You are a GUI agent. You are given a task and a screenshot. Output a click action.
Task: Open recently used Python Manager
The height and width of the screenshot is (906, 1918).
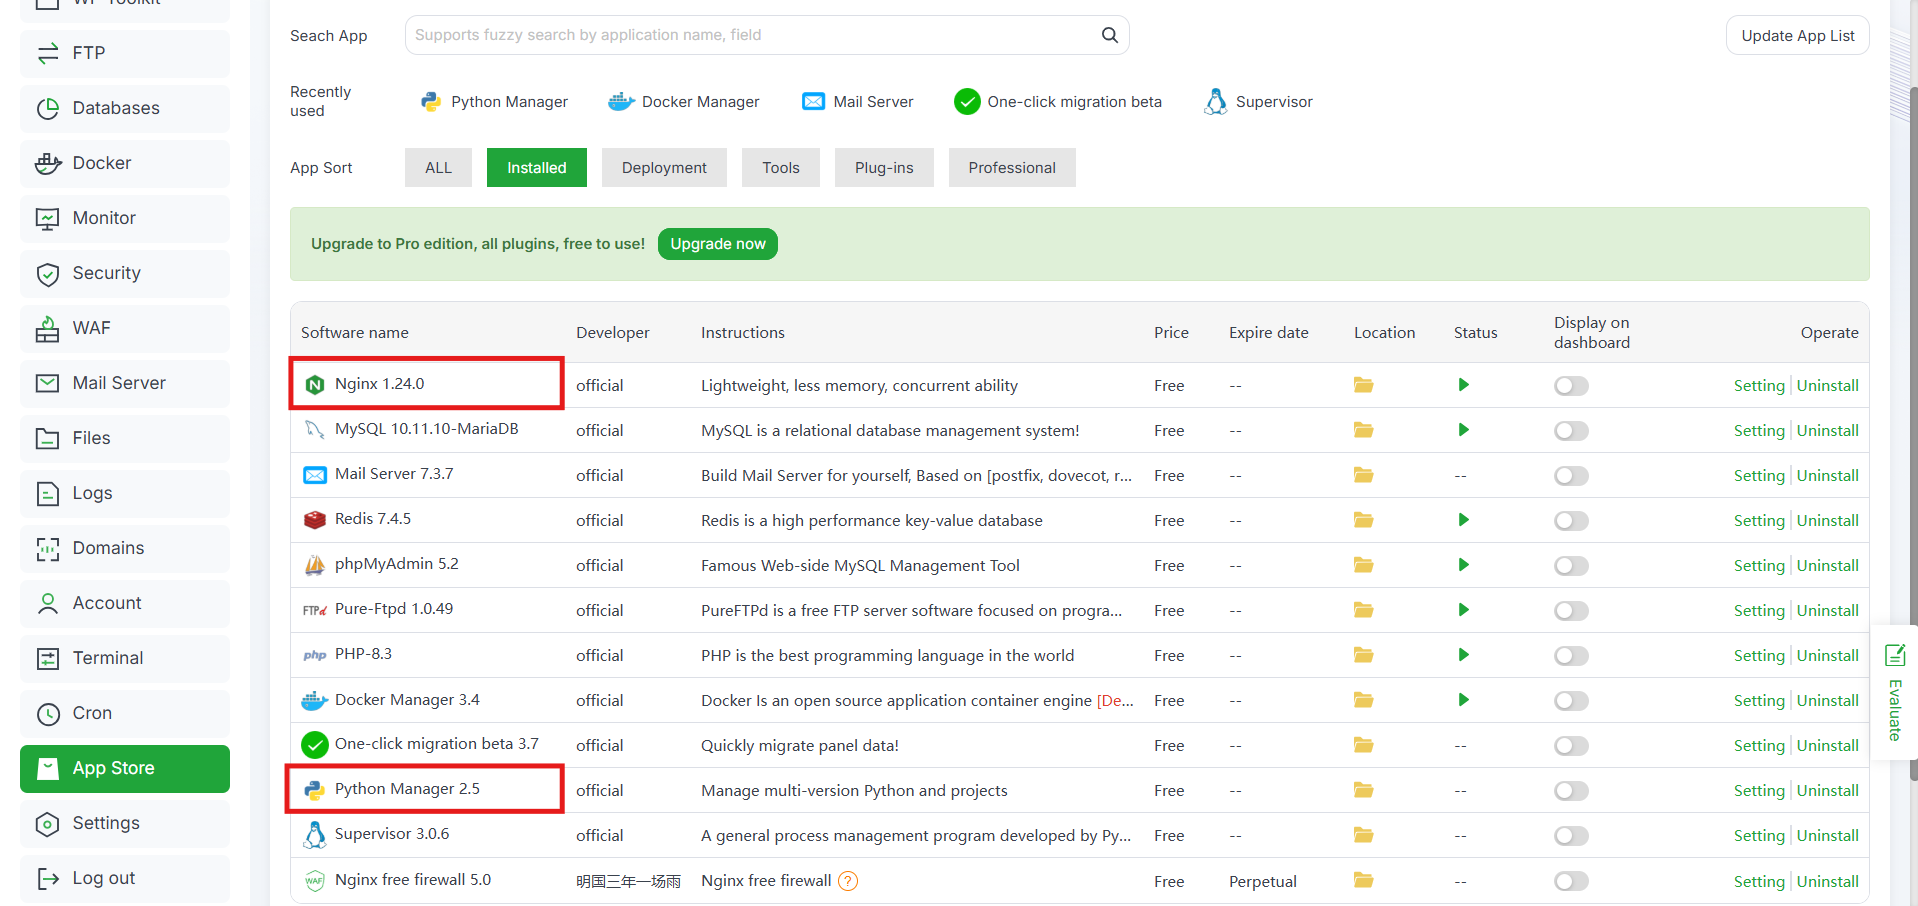click(x=494, y=102)
